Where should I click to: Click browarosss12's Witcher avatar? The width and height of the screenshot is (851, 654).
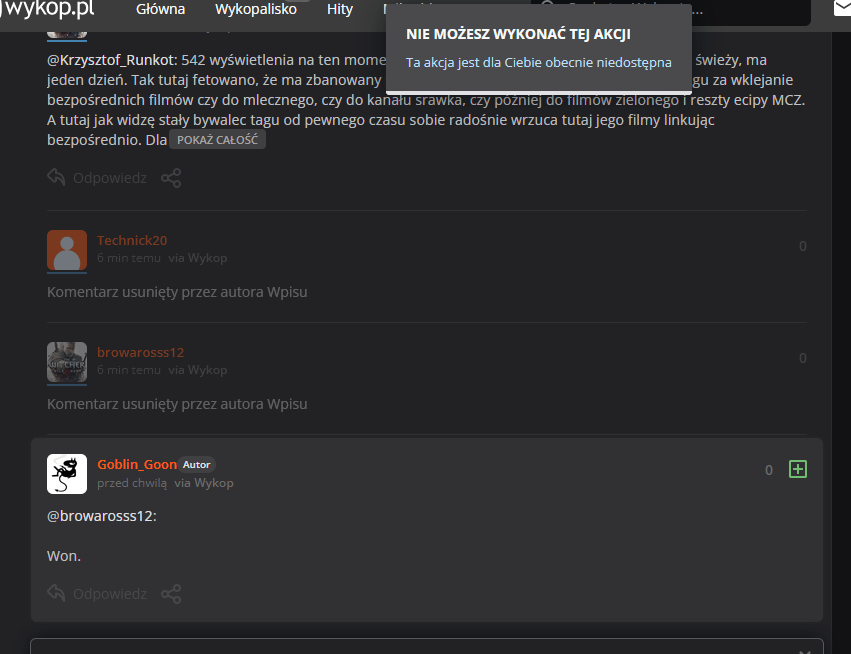click(x=67, y=362)
